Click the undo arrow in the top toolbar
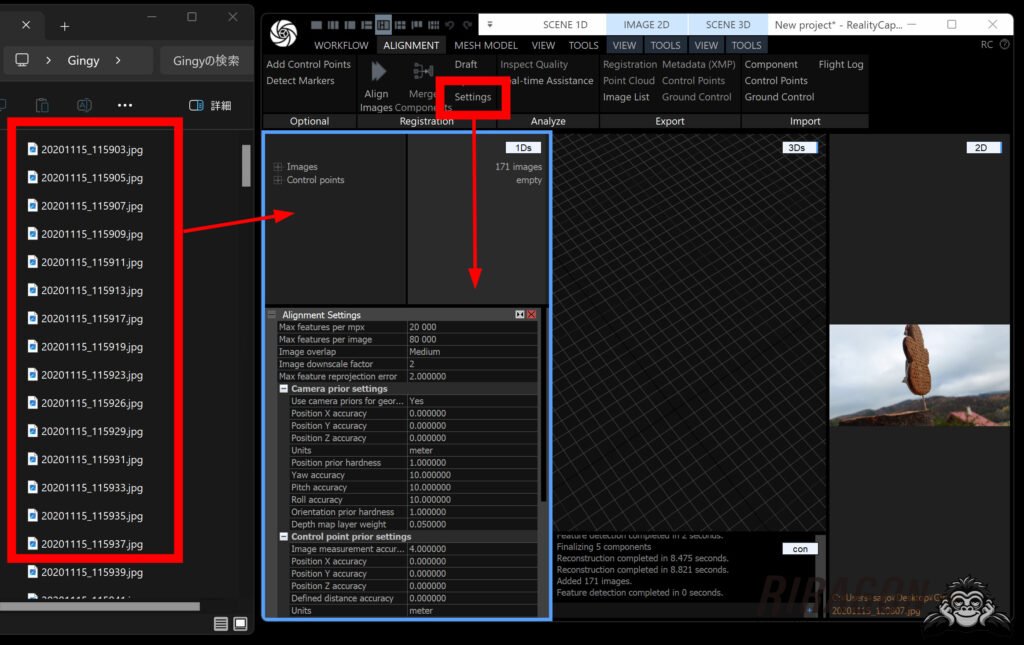Viewport: 1024px width, 645px height. coord(449,24)
